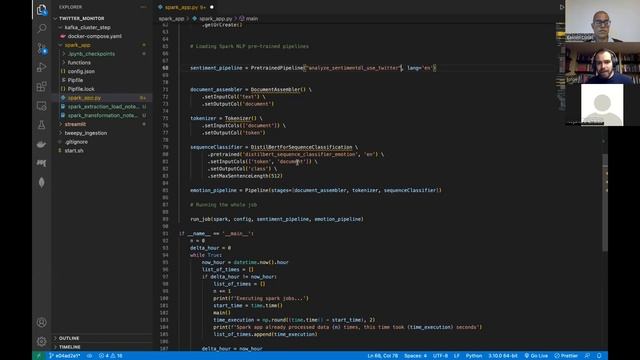640x360 pixels.
Task: Click the remote window indicator in status bar
Action: (39, 356)
